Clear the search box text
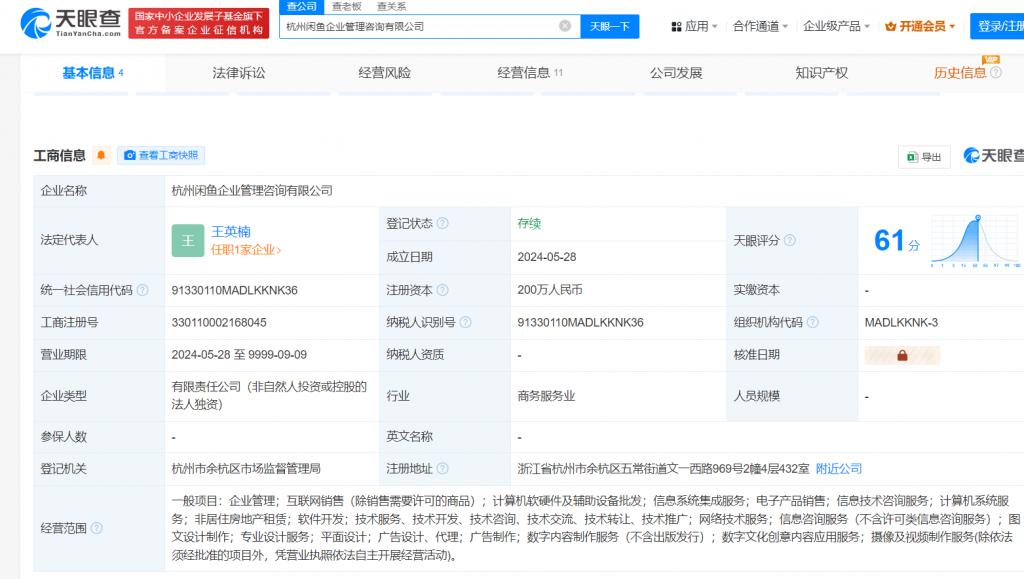1024x579 pixels. pyautogui.click(x=565, y=26)
